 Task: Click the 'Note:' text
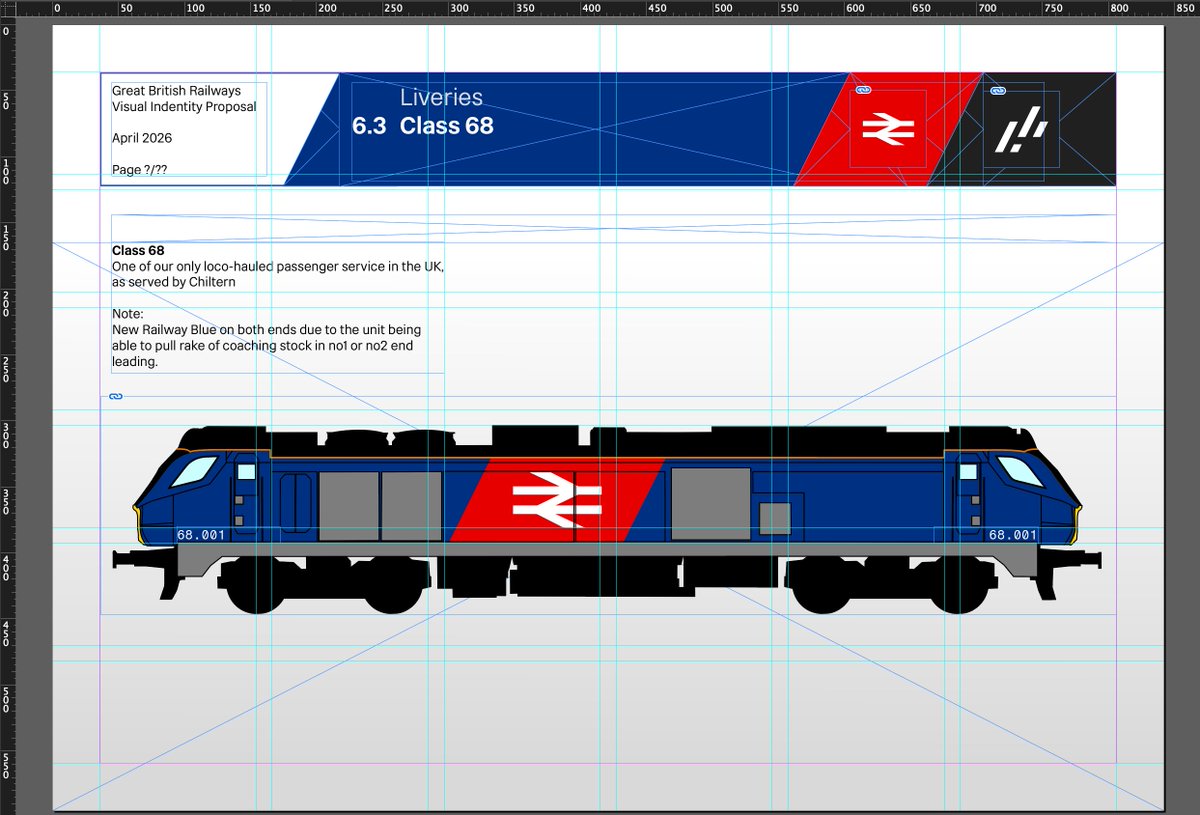pos(128,314)
